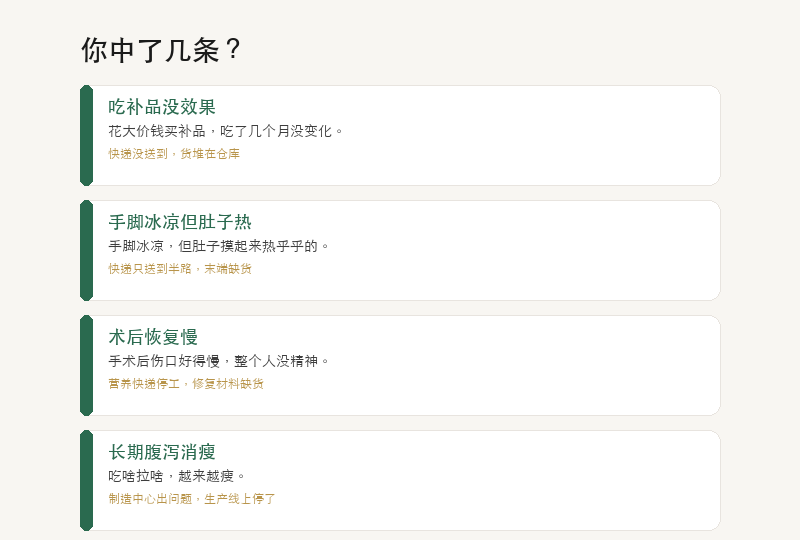This screenshot has width=800, height=540.
Task: Click green bar on 手脚冰凉但肚子热 card
Action: coord(86,250)
